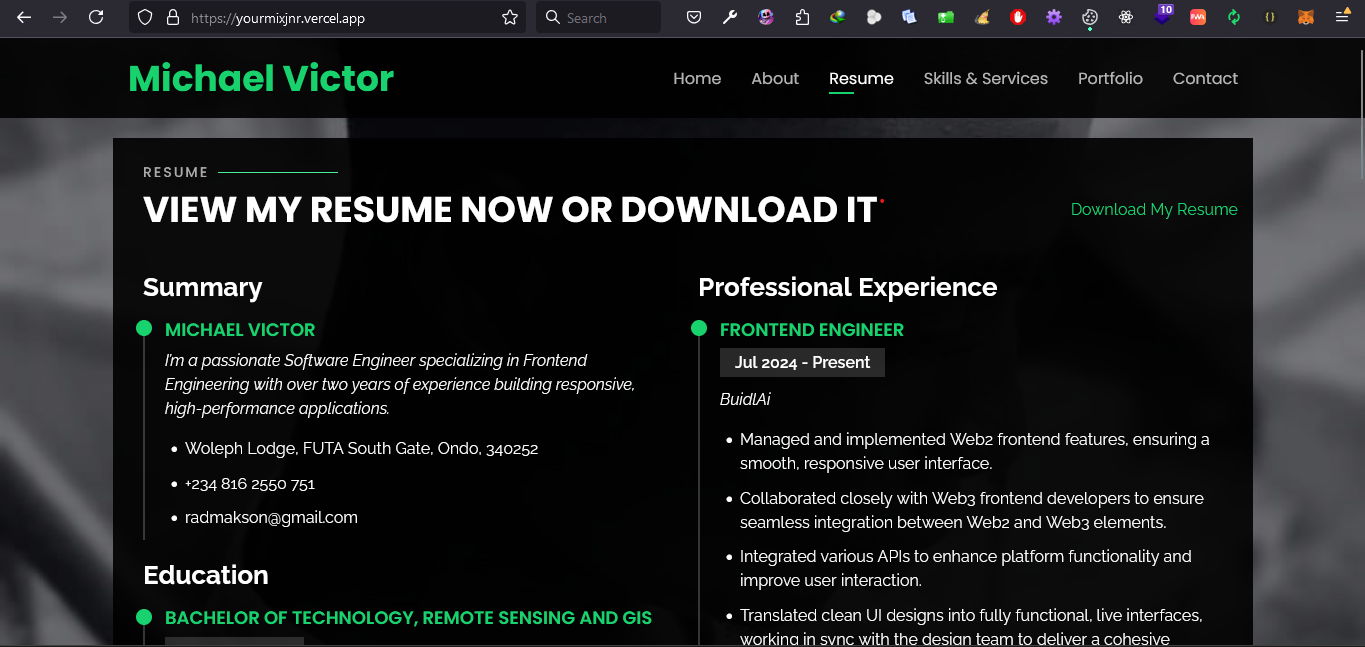The height and width of the screenshot is (647, 1365).
Task: Bookmark this page using the star icon
Action: (510, 17)
